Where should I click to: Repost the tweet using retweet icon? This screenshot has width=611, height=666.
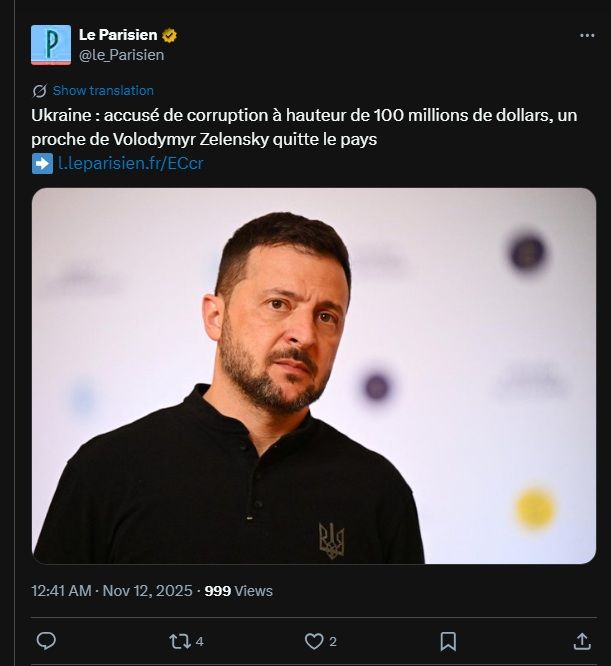pos(180,641)
